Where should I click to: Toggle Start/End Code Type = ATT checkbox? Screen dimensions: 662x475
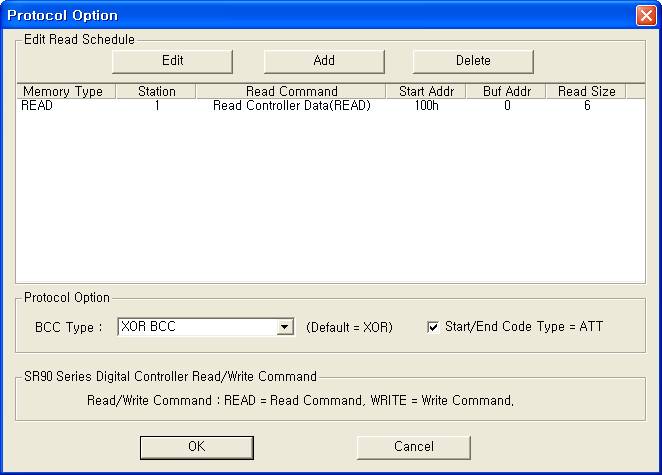tap(433, 327)
